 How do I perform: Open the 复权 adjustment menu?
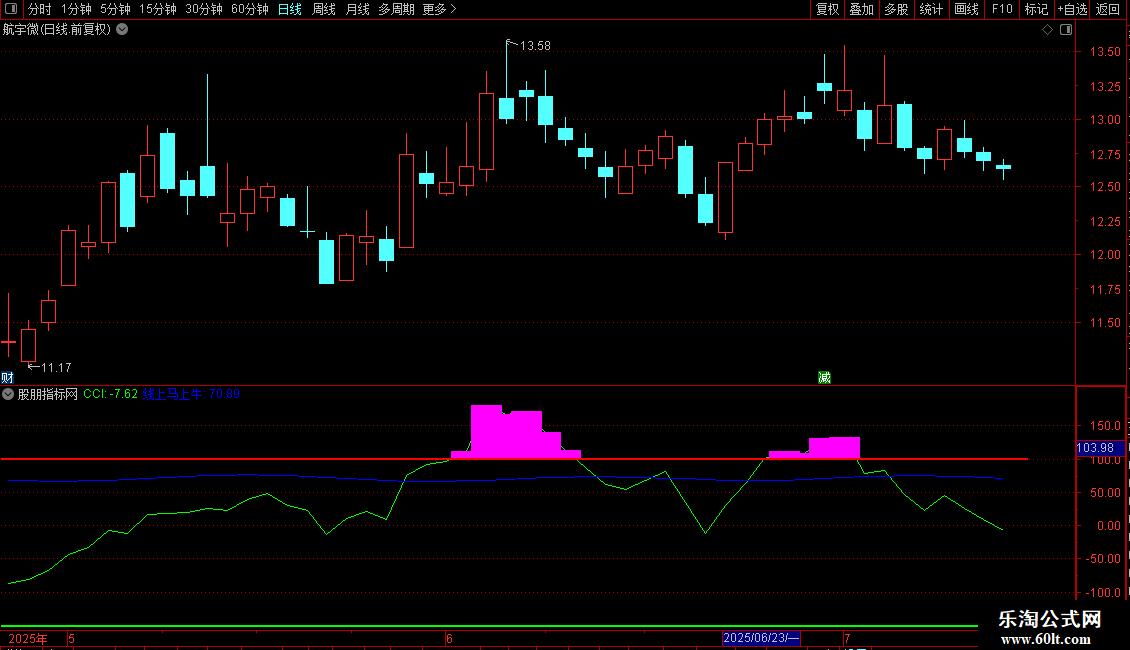(827, 9)
